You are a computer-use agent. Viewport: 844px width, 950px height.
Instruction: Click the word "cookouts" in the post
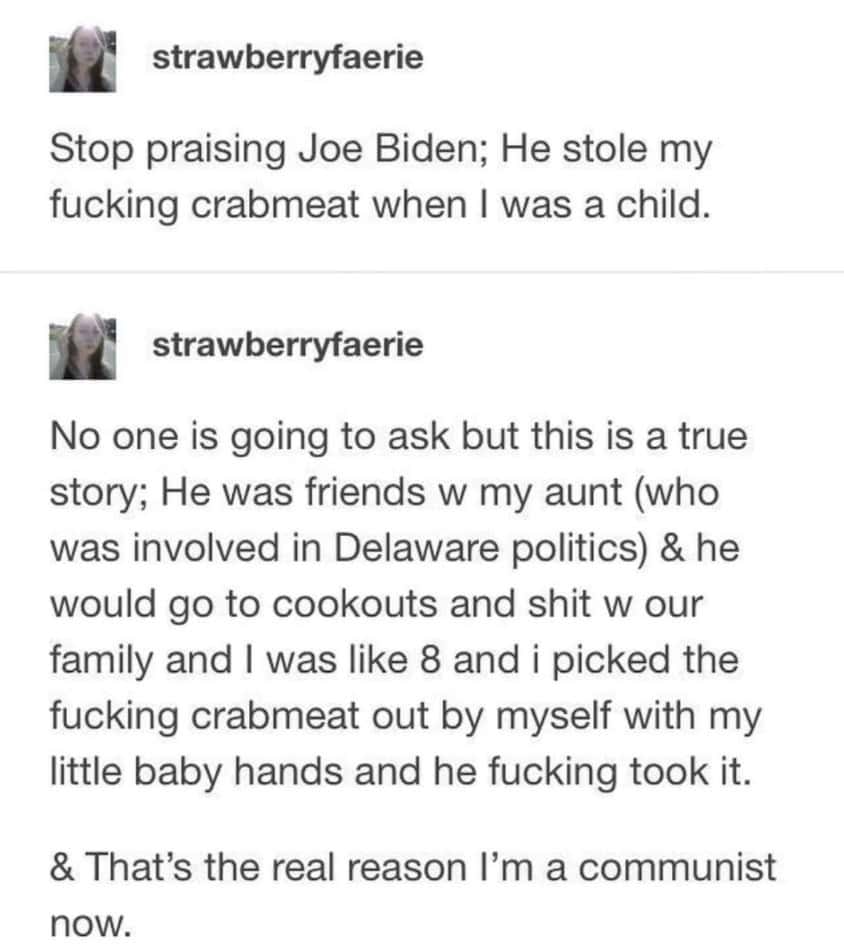pyautogui.click(x=354, y=605)
